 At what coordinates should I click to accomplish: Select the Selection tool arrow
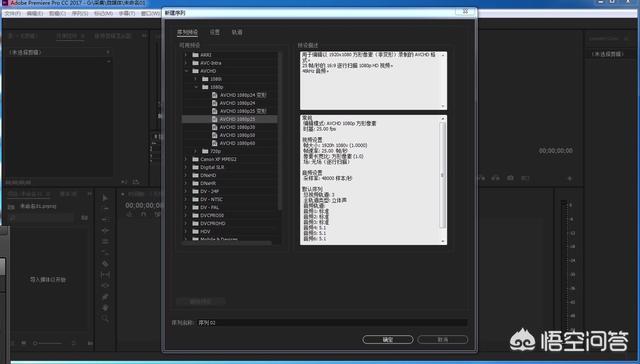[x=105, y=198]
